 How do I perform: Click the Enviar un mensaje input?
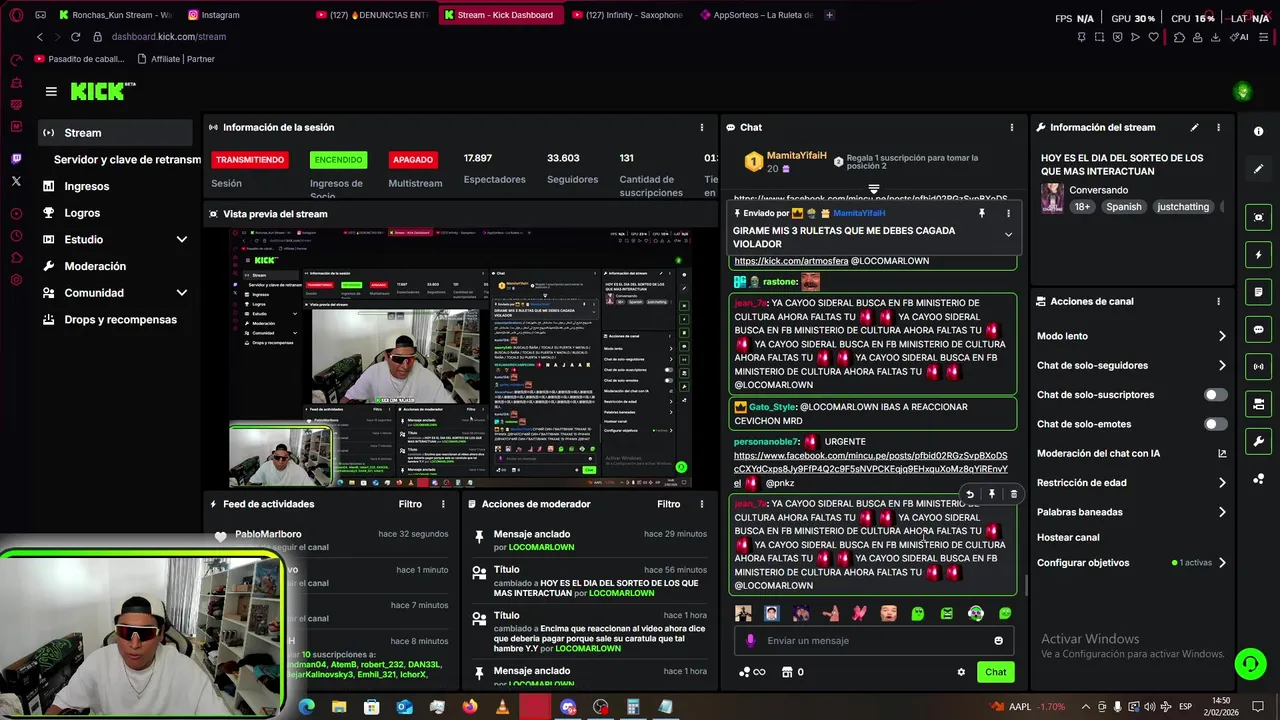click(872, 641)
